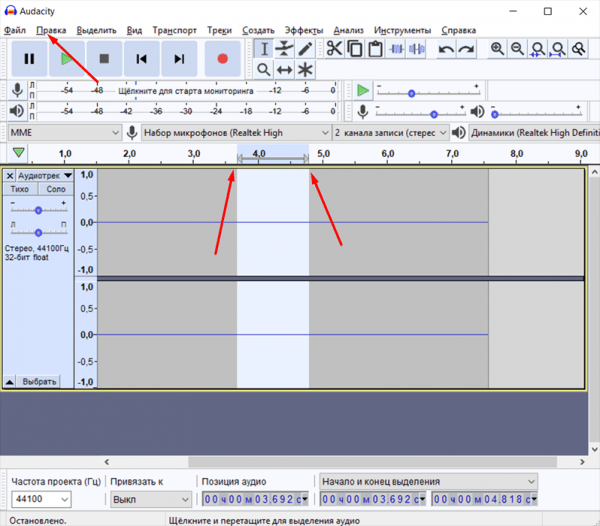Click the selection end time field
The height and width of the screenshot is (526, 600).
[484, 499]
